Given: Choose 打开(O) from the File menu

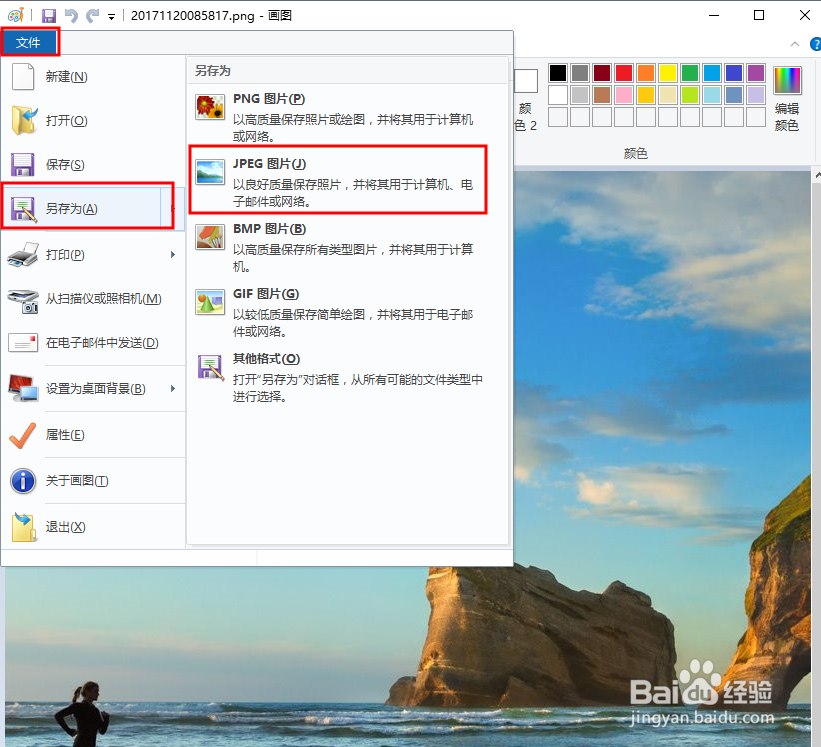Looking at the screenshot, I should pos(93,120).
